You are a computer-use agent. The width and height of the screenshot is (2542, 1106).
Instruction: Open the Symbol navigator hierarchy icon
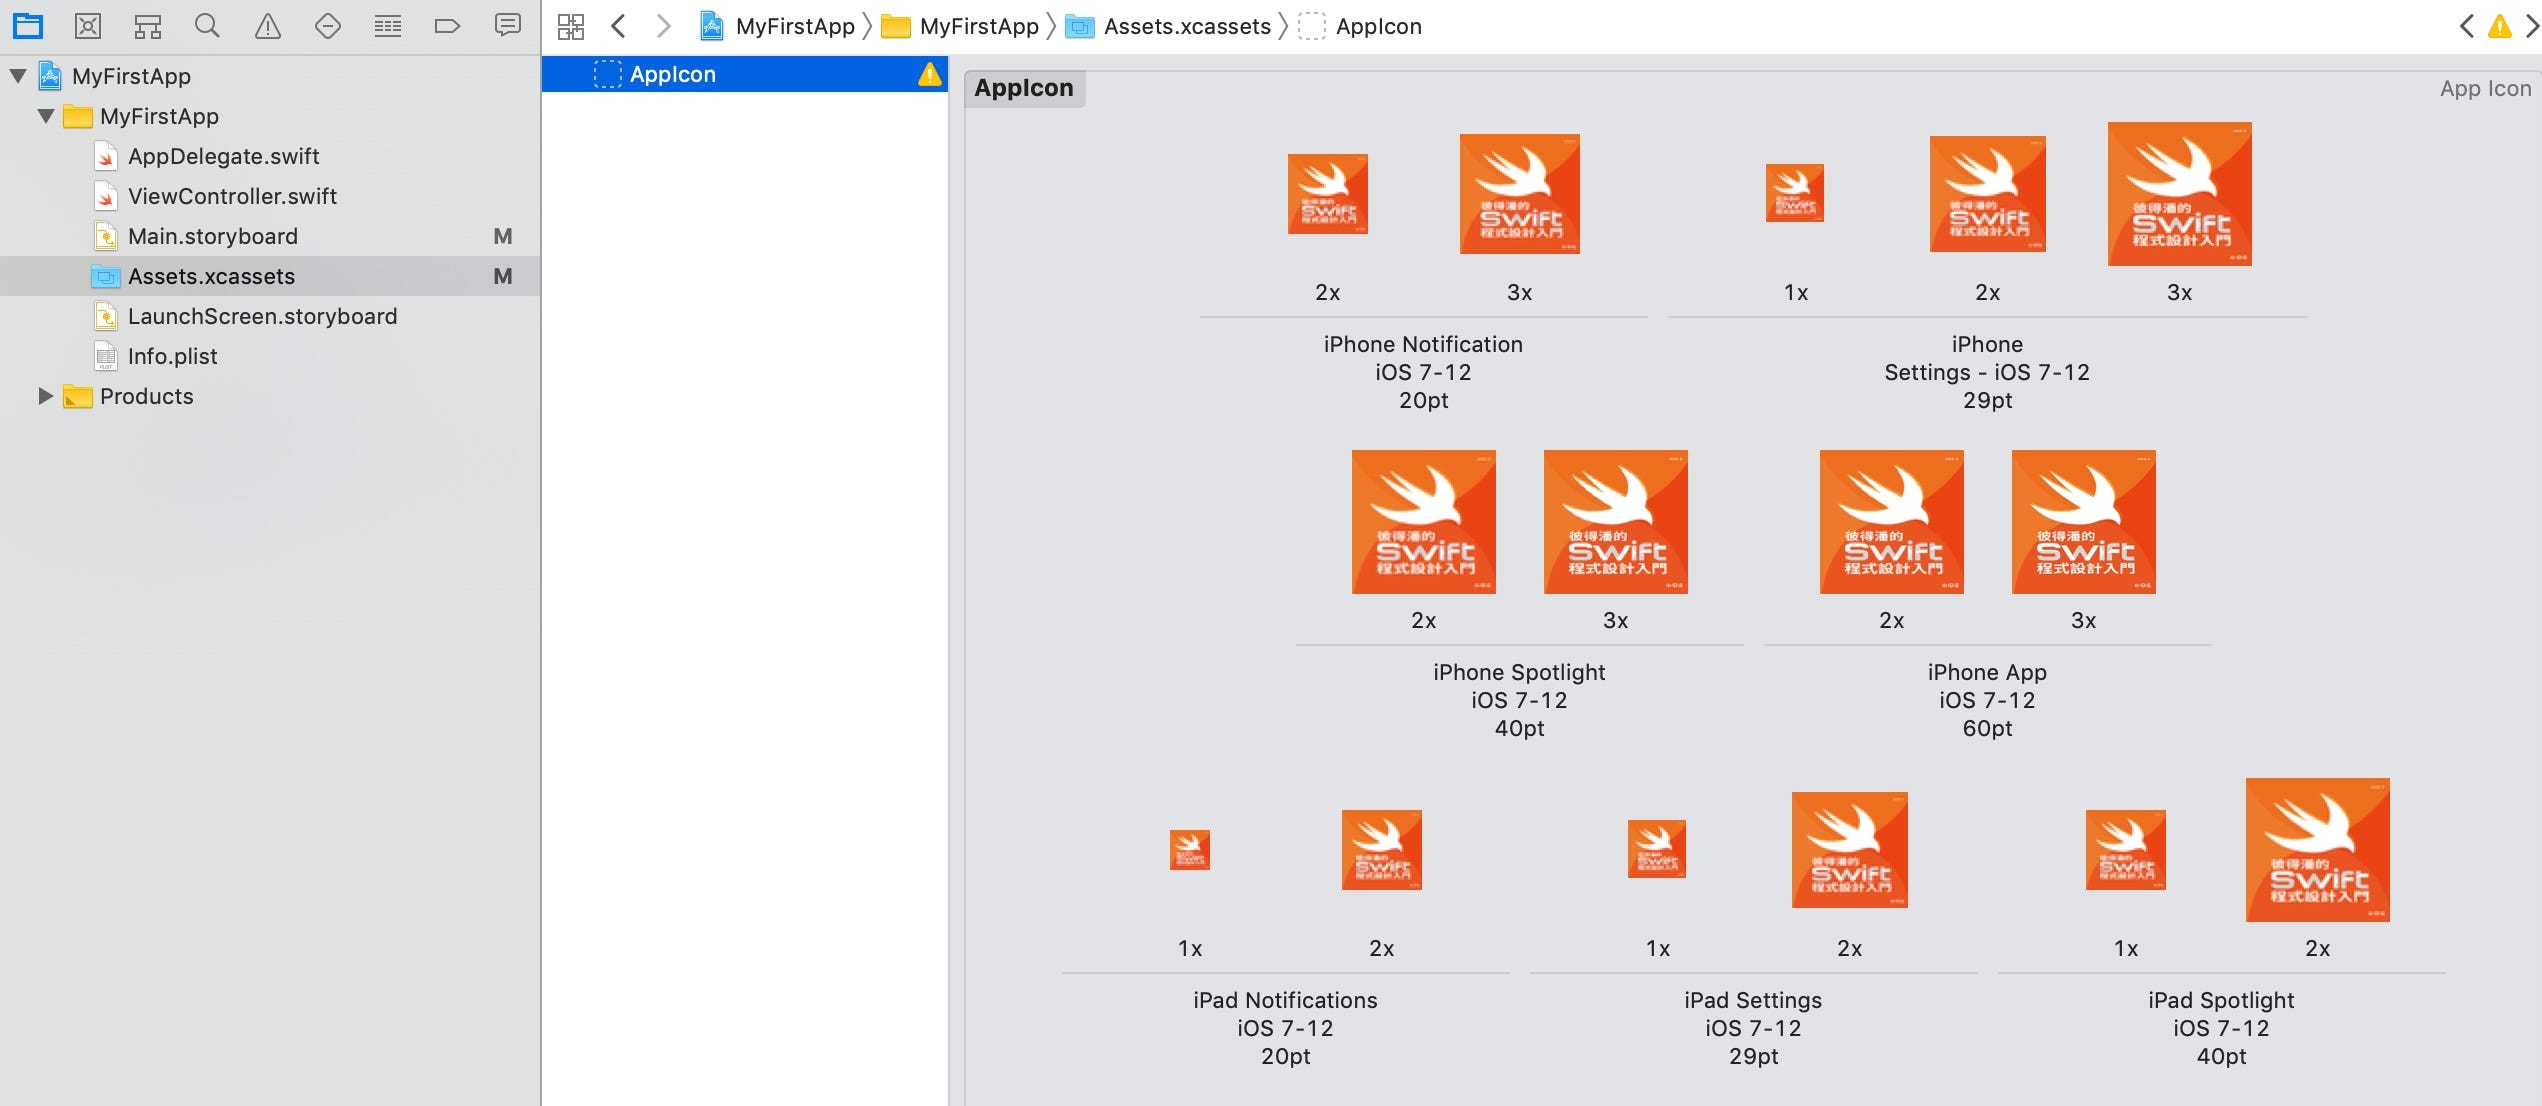(x=148, y=26)
